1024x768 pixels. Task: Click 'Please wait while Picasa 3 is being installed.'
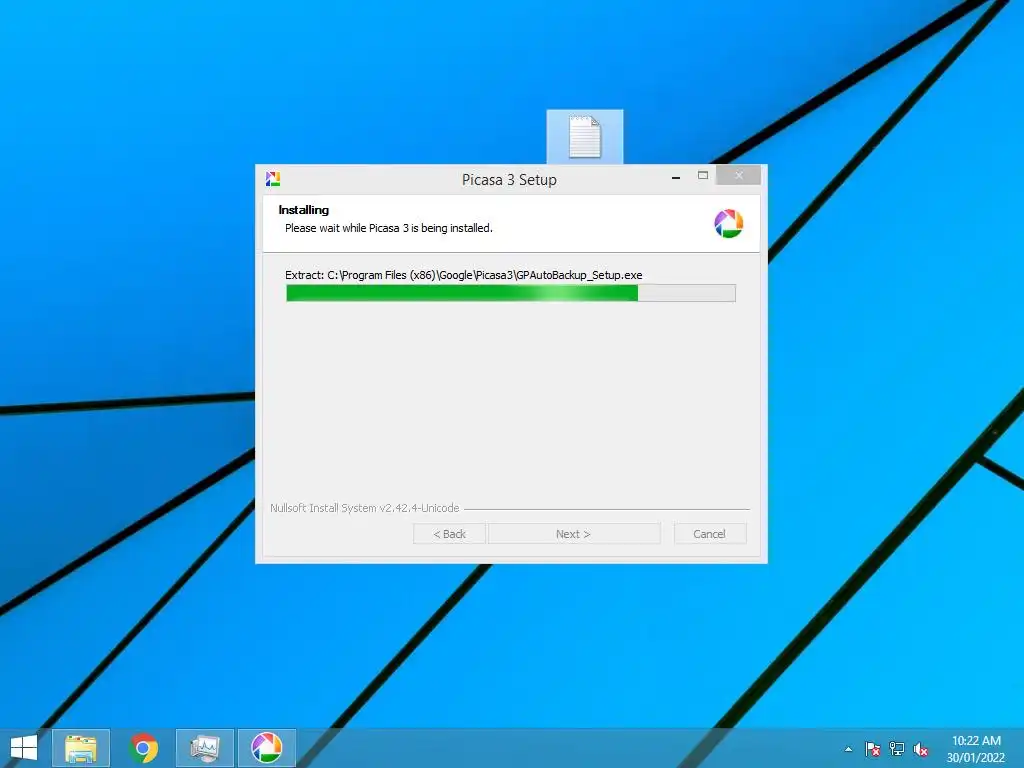point(389,228)
